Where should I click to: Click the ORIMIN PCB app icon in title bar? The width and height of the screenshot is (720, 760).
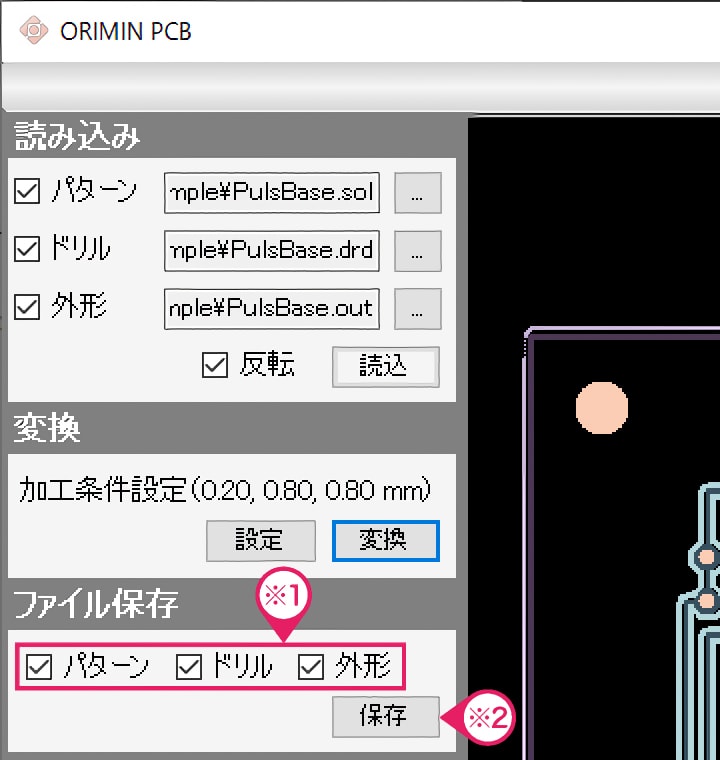(x=34, y=30)
